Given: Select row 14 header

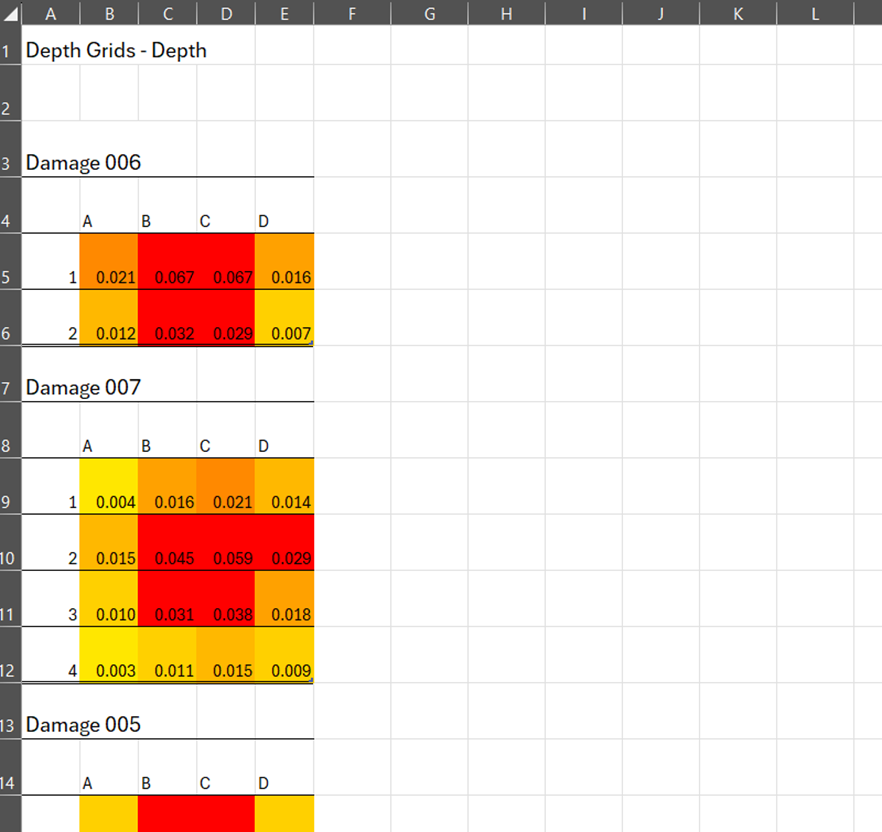Looking at the screenshot, I should pyautogui.click(x=10, y=768).
